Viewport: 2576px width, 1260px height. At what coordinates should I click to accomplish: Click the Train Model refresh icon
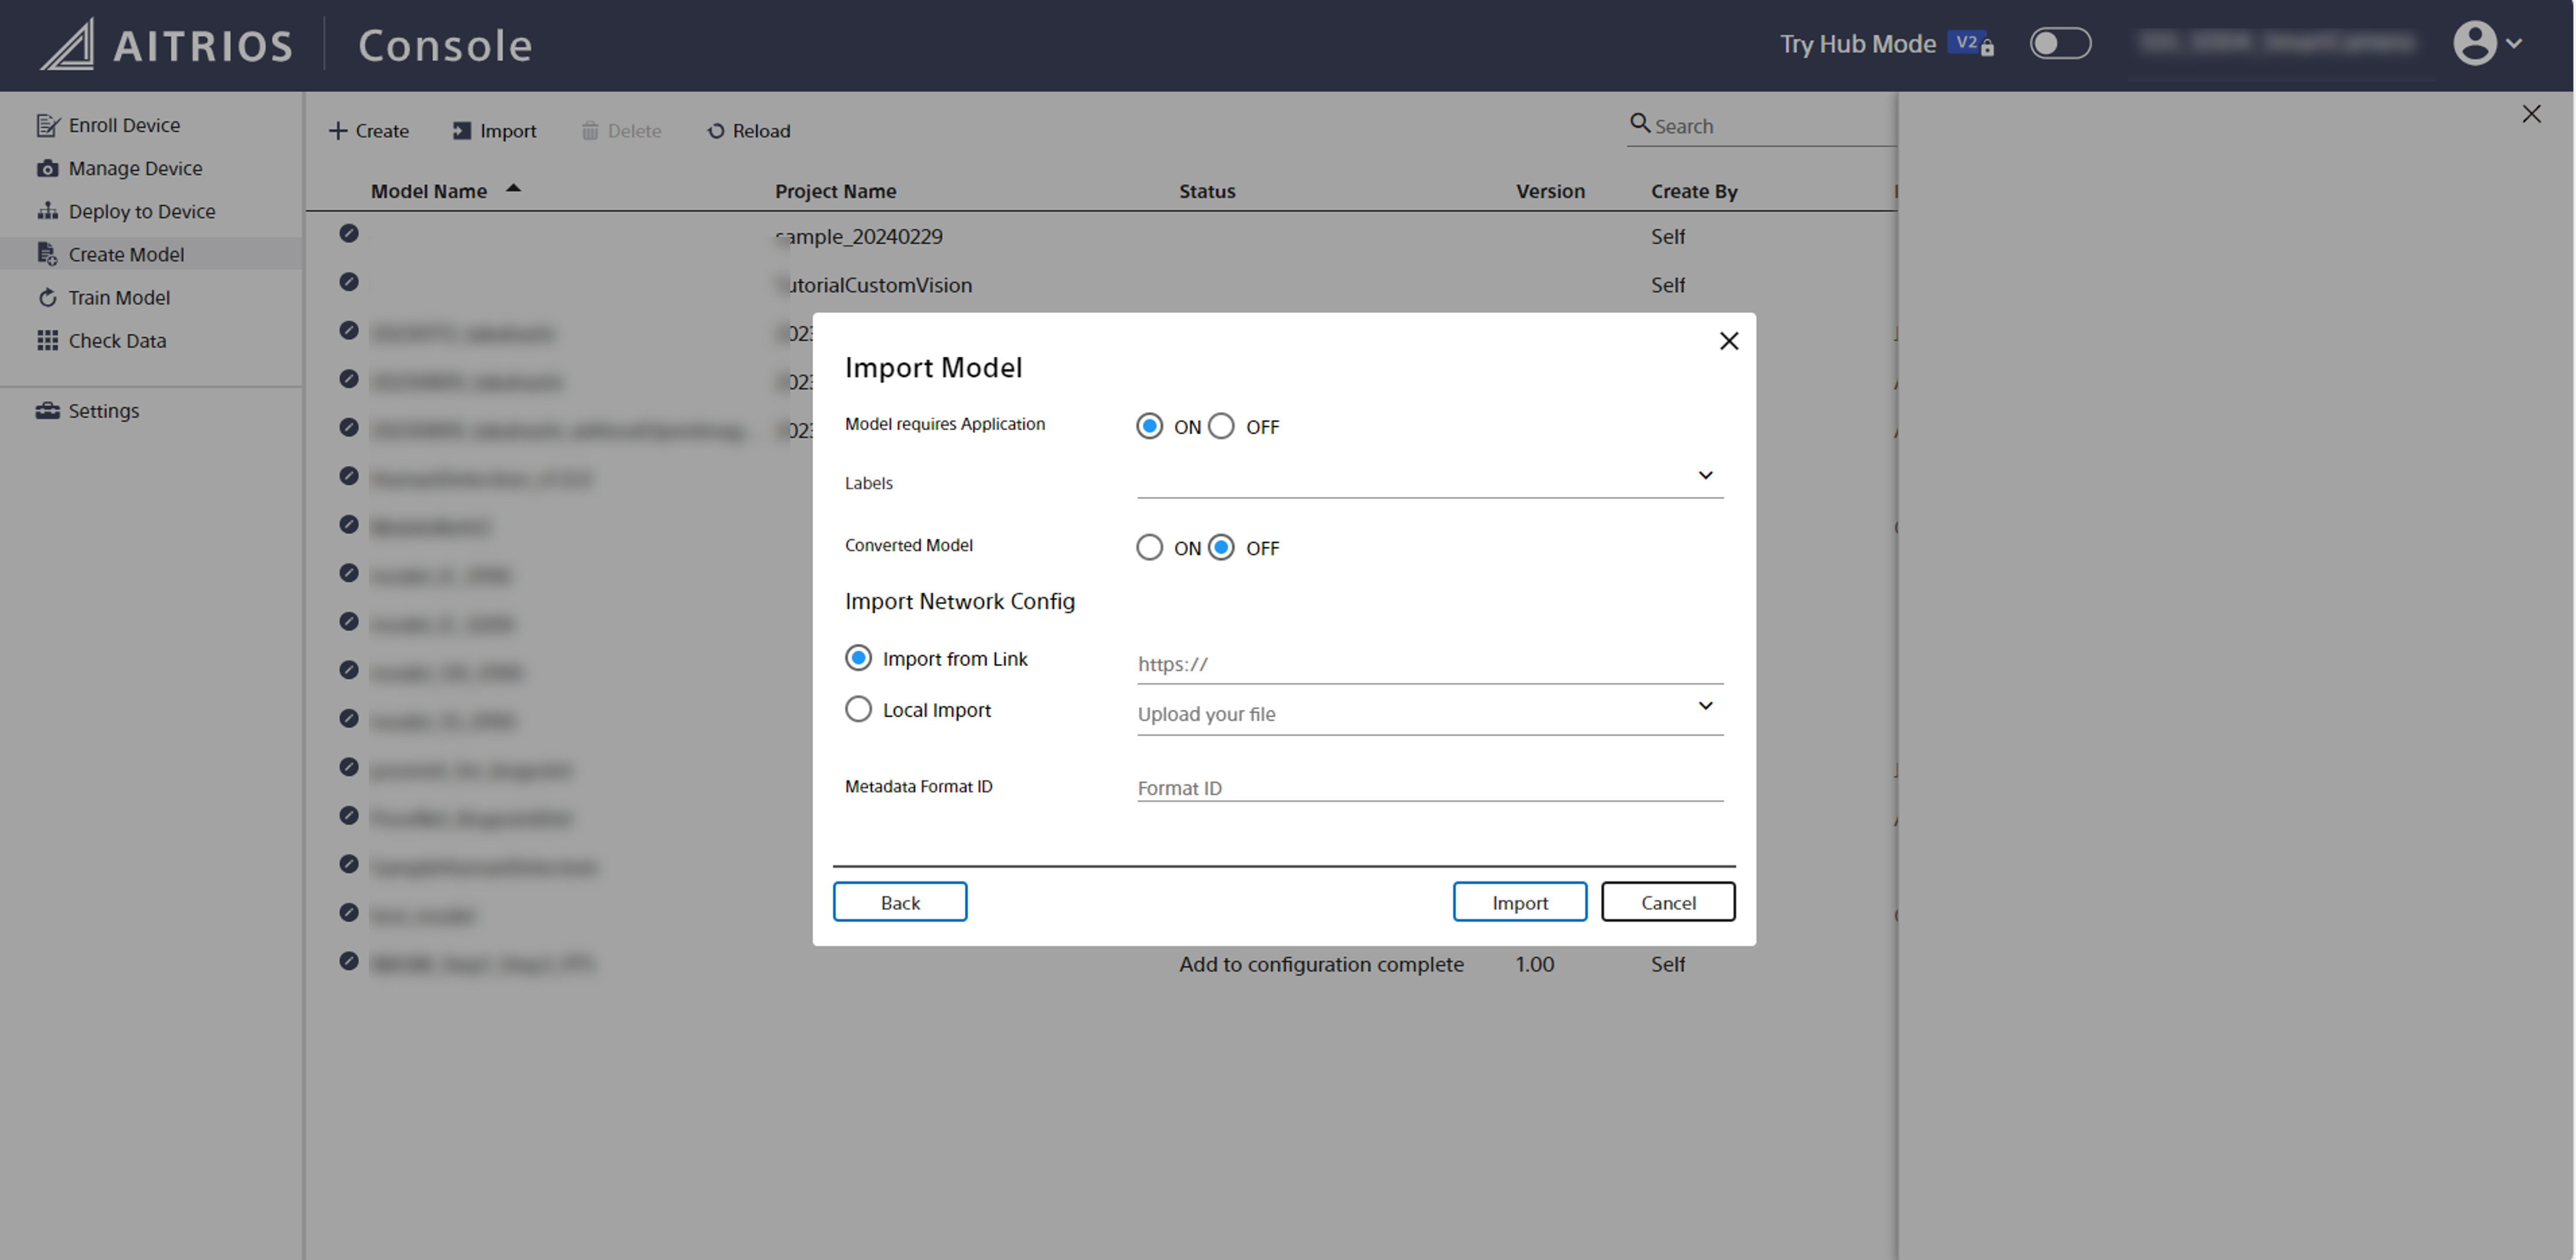[x=47, y=298]
